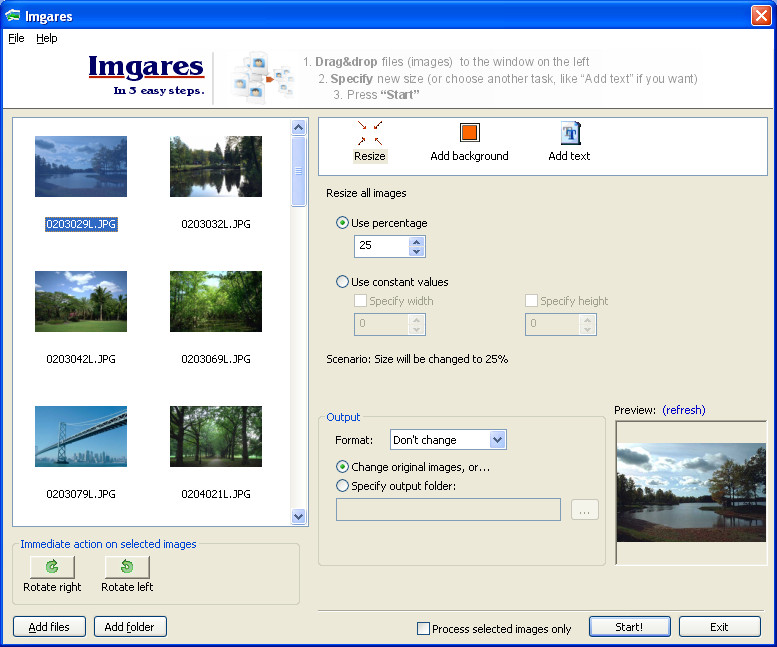The width and height of the screenshot is (777, 647).
Task: Click the 0203042L.JPG file name label
Action: (81, 359)
